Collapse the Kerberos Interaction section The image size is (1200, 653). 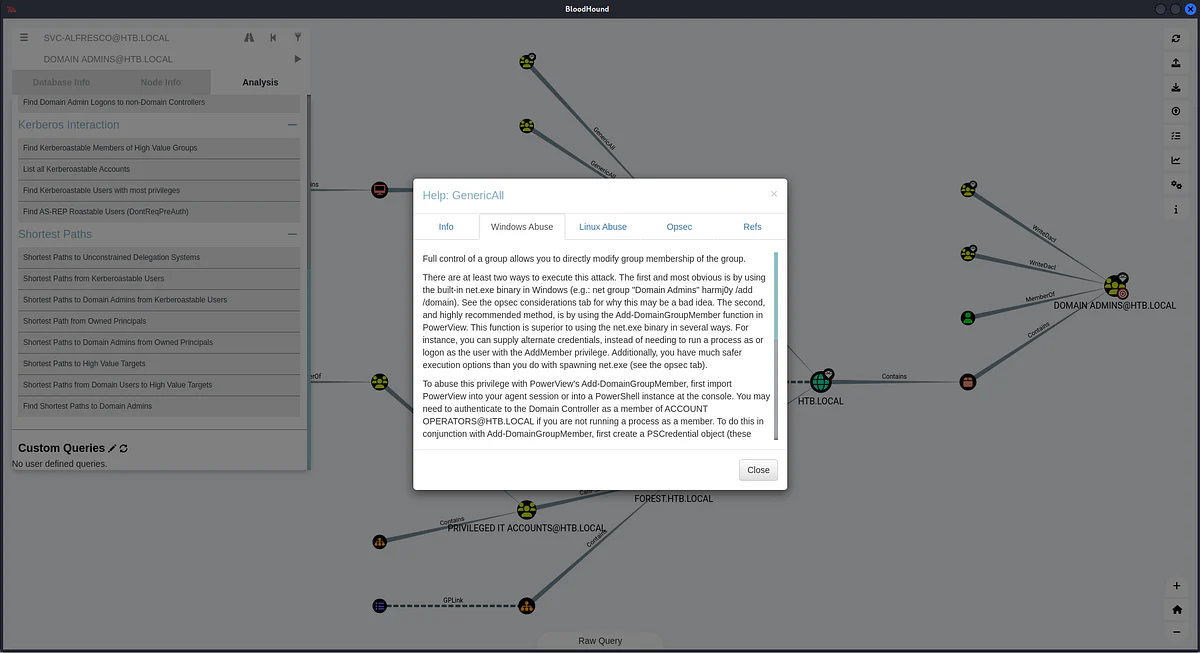tap(292, 125)
